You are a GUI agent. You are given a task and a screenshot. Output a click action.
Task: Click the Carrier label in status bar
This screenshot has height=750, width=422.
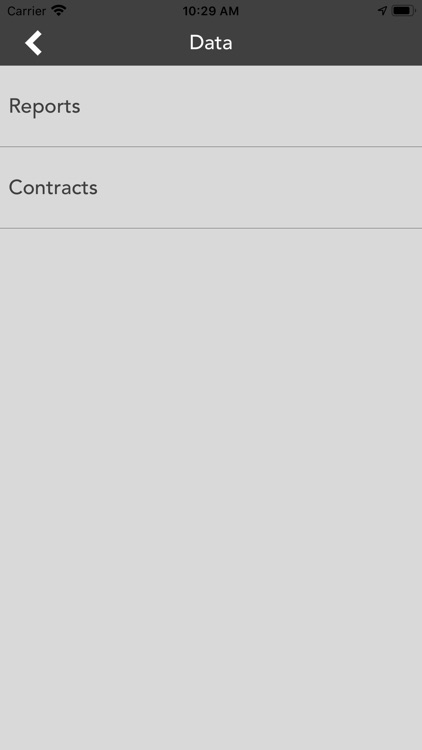26,11
